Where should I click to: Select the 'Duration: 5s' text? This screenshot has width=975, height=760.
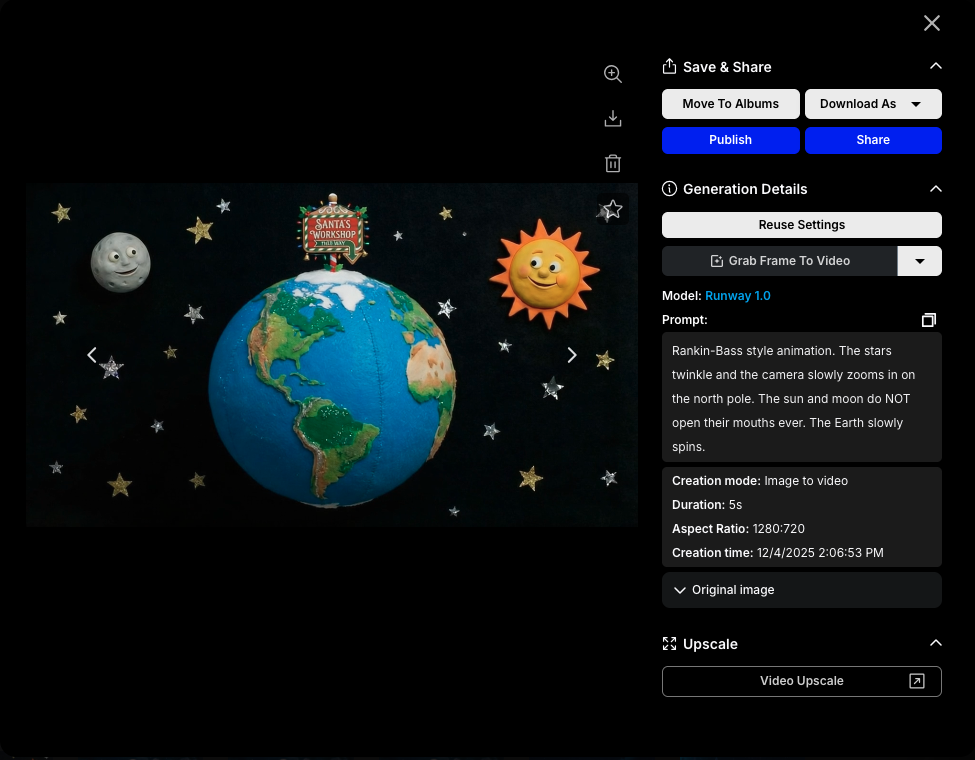click(x=707, y=505)
